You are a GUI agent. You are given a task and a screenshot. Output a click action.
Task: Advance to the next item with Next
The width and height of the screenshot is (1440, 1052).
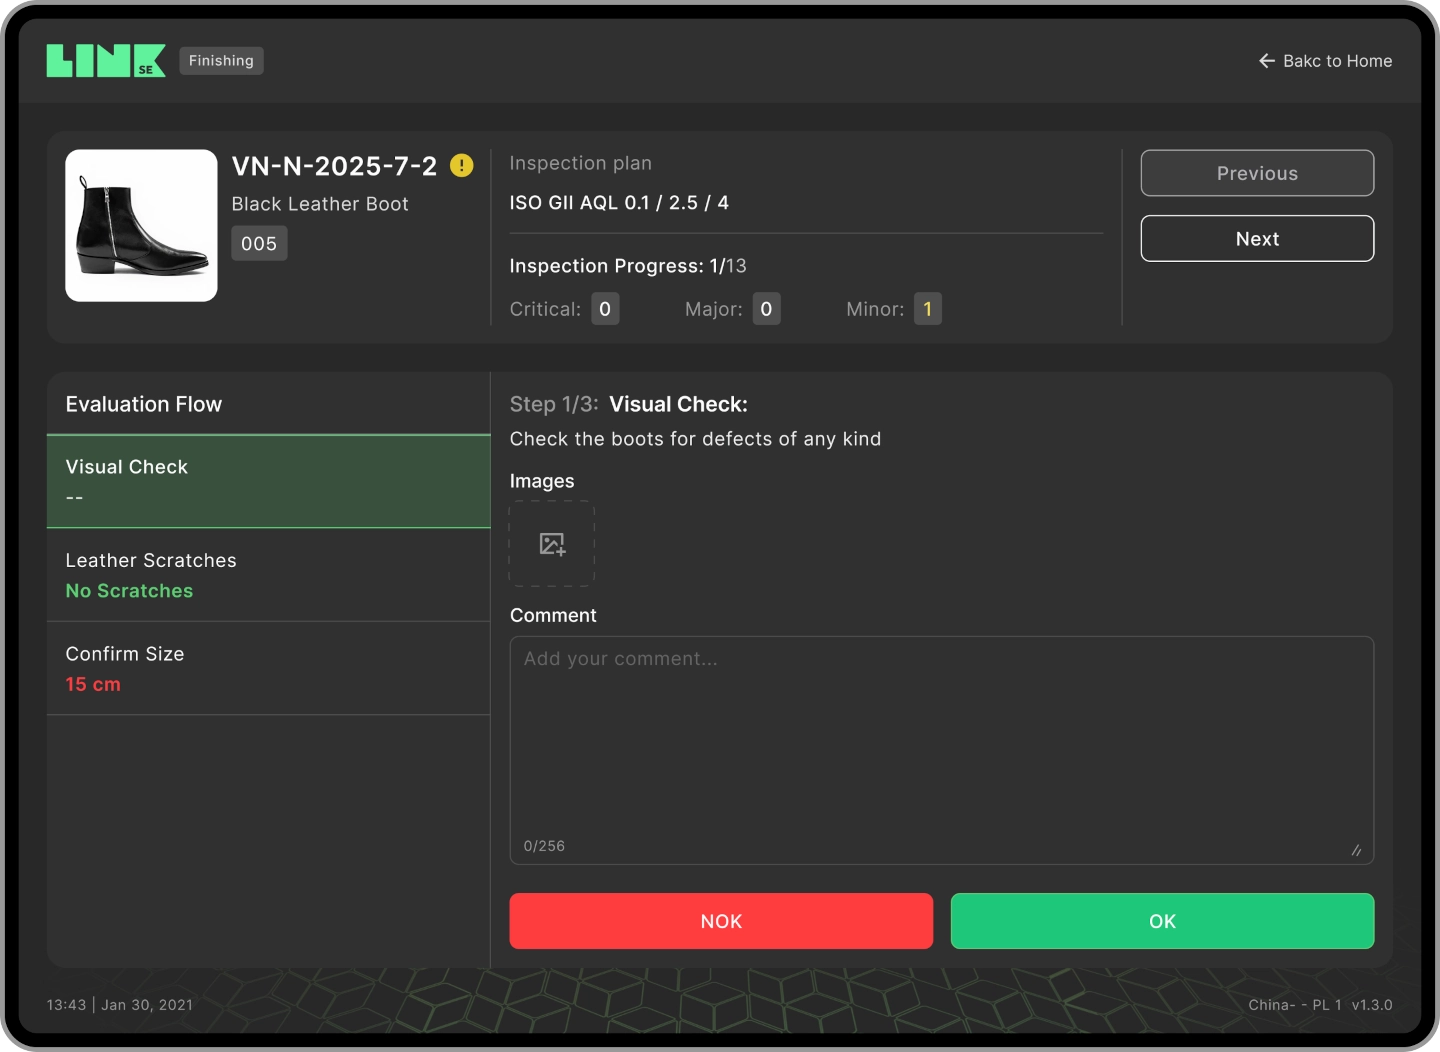click(x=1256, y=238)
